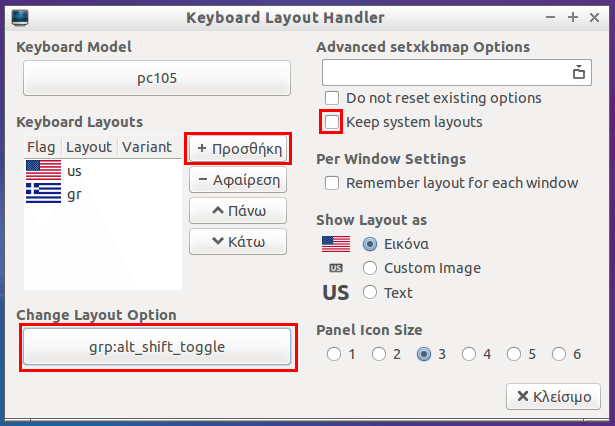Click the Layout column header

[89, 147]
